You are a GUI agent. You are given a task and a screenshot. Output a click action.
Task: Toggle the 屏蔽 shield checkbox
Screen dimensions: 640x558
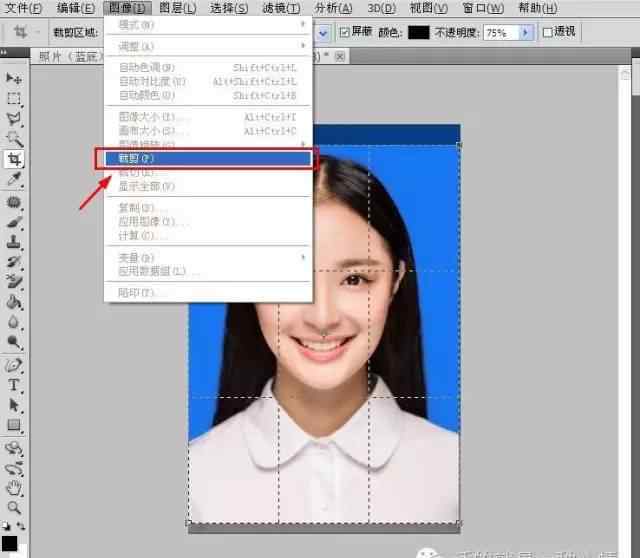[x=344, y=32]
